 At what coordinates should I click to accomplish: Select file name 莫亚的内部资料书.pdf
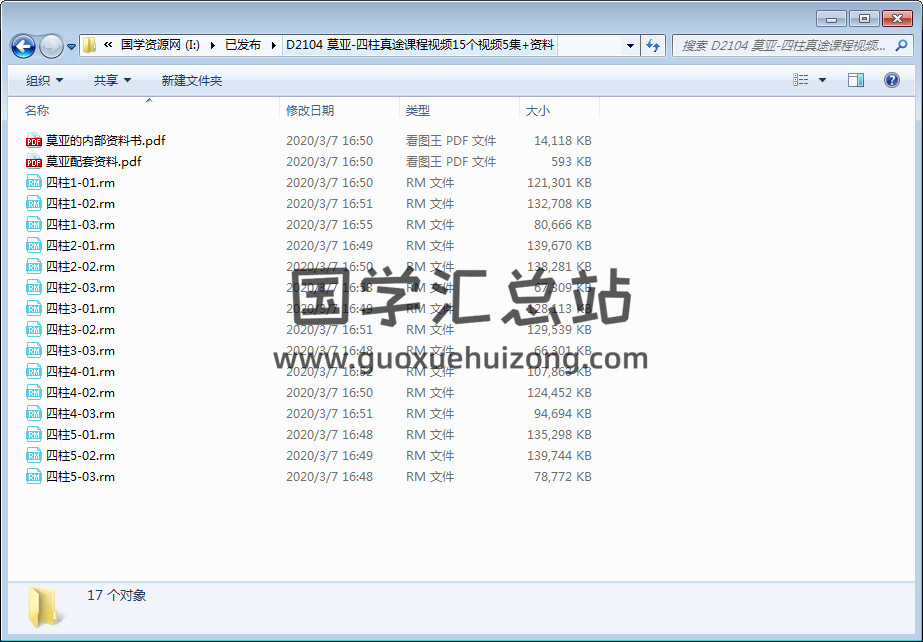[x=105, y=141]
